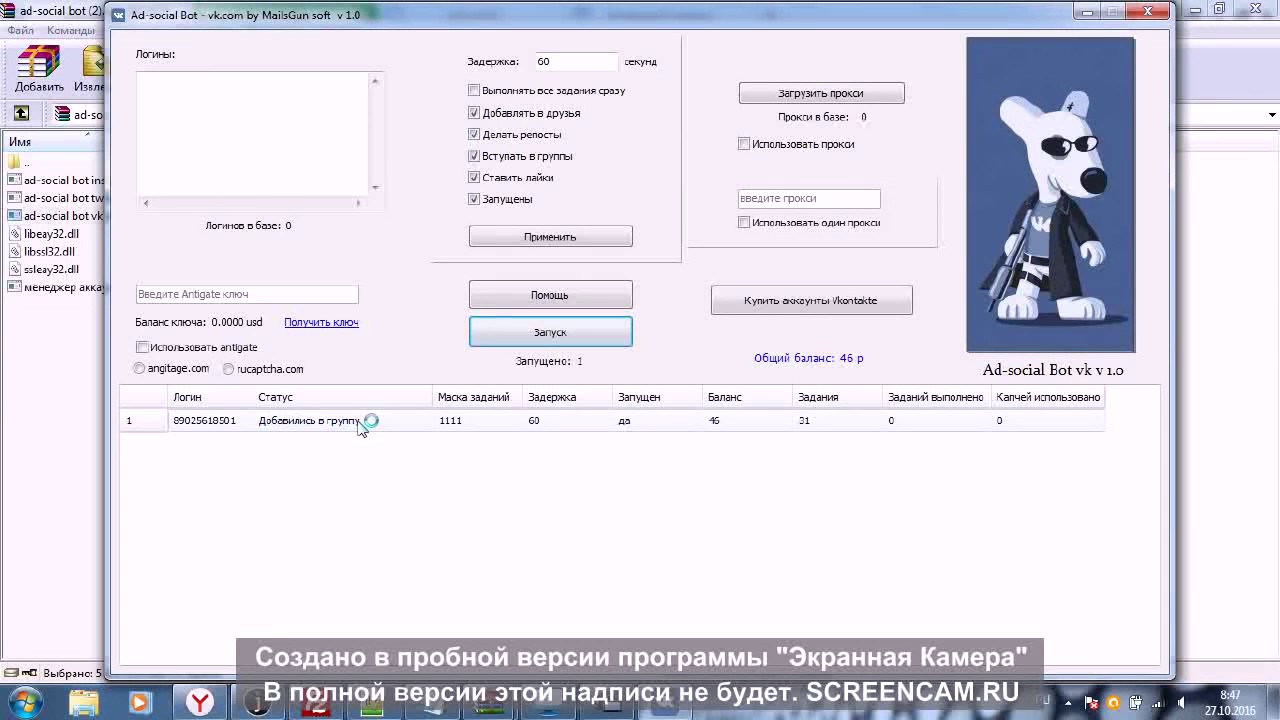Click the logins box scroll-down arrow

coord(376,187)
